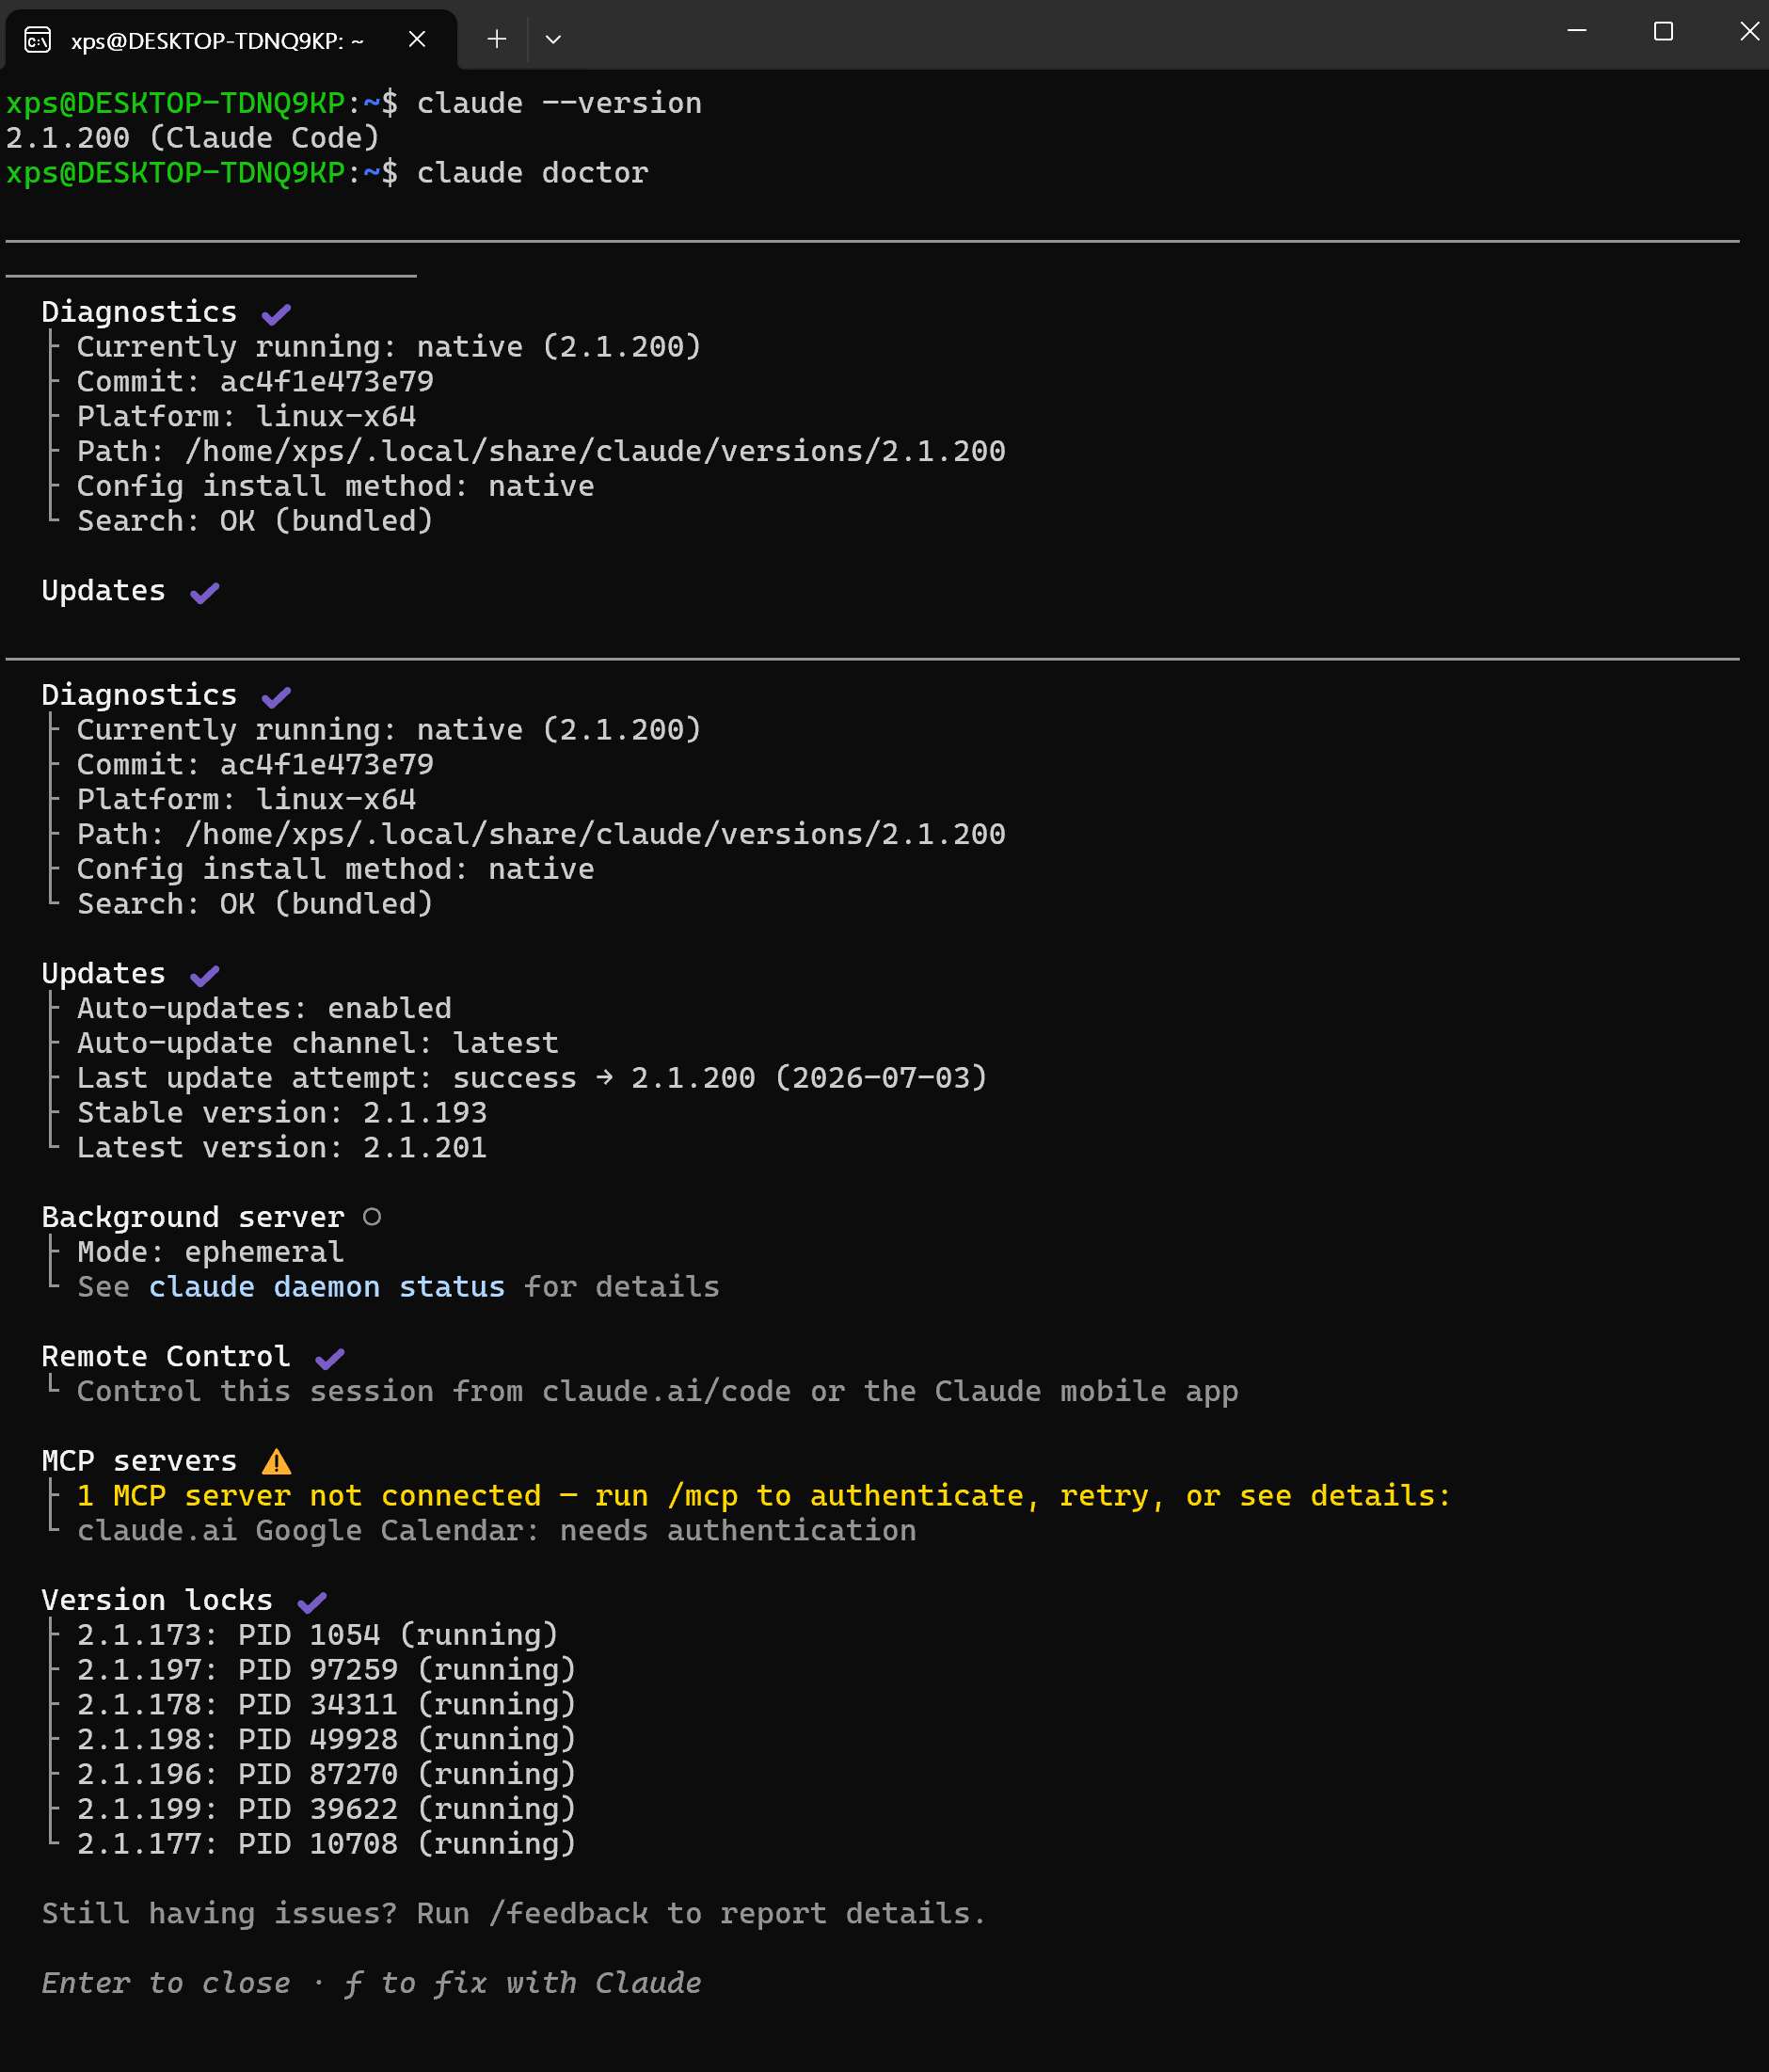Select the '2.1.173: PID 1054 (running)' row
This screenshot has width=1769, height=2072.
(x=318, y=1635)
